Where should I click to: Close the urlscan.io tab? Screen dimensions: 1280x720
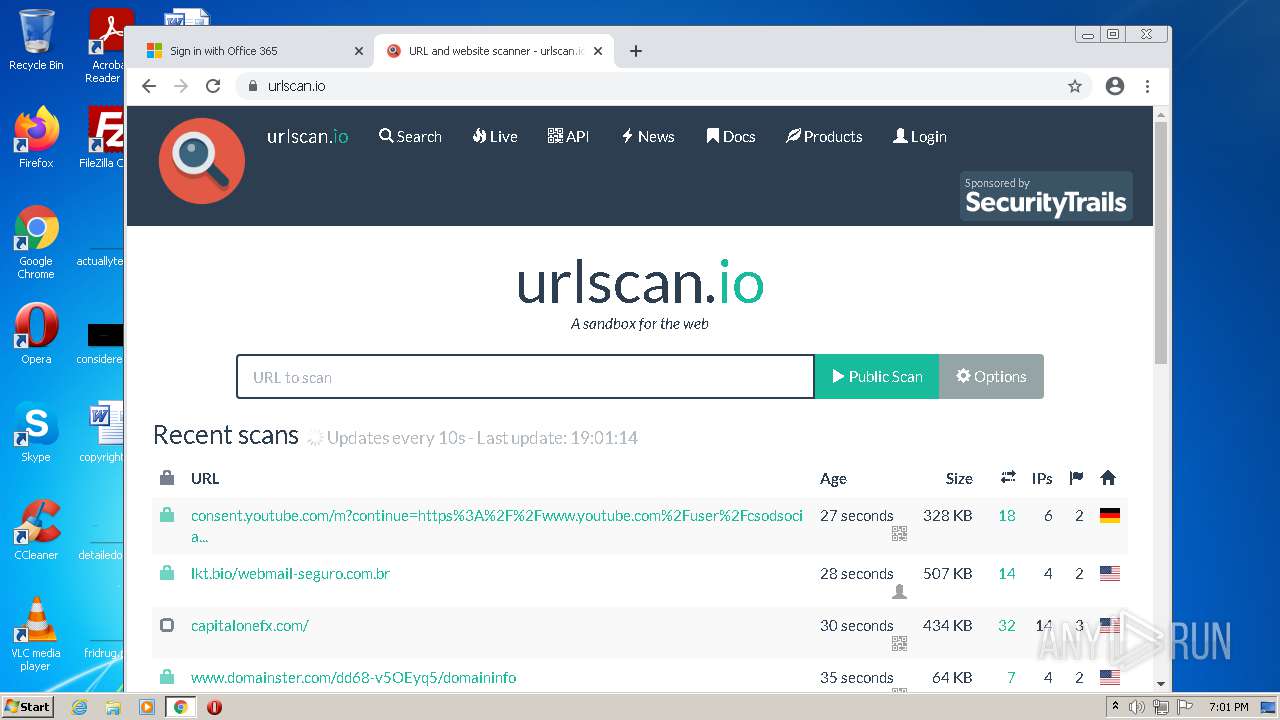pyautogui.click(x=598, y=51)
